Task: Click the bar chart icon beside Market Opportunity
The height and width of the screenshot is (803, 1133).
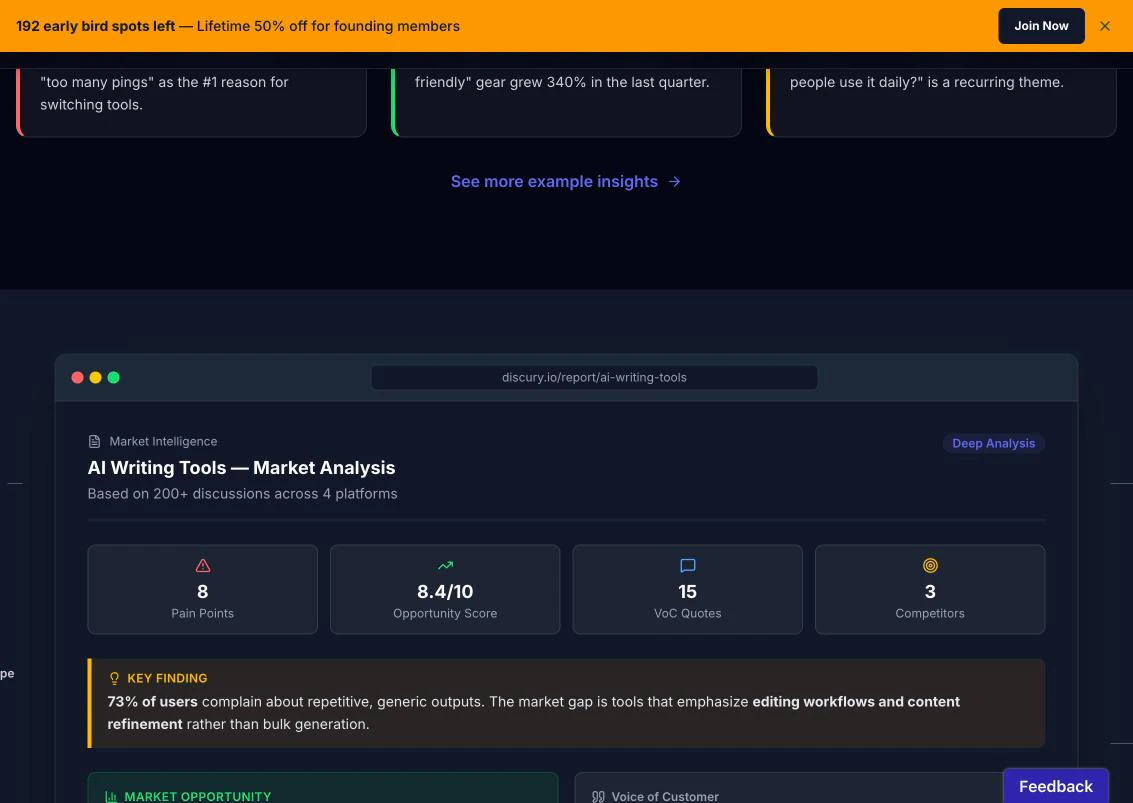Action: coord(111,796)
